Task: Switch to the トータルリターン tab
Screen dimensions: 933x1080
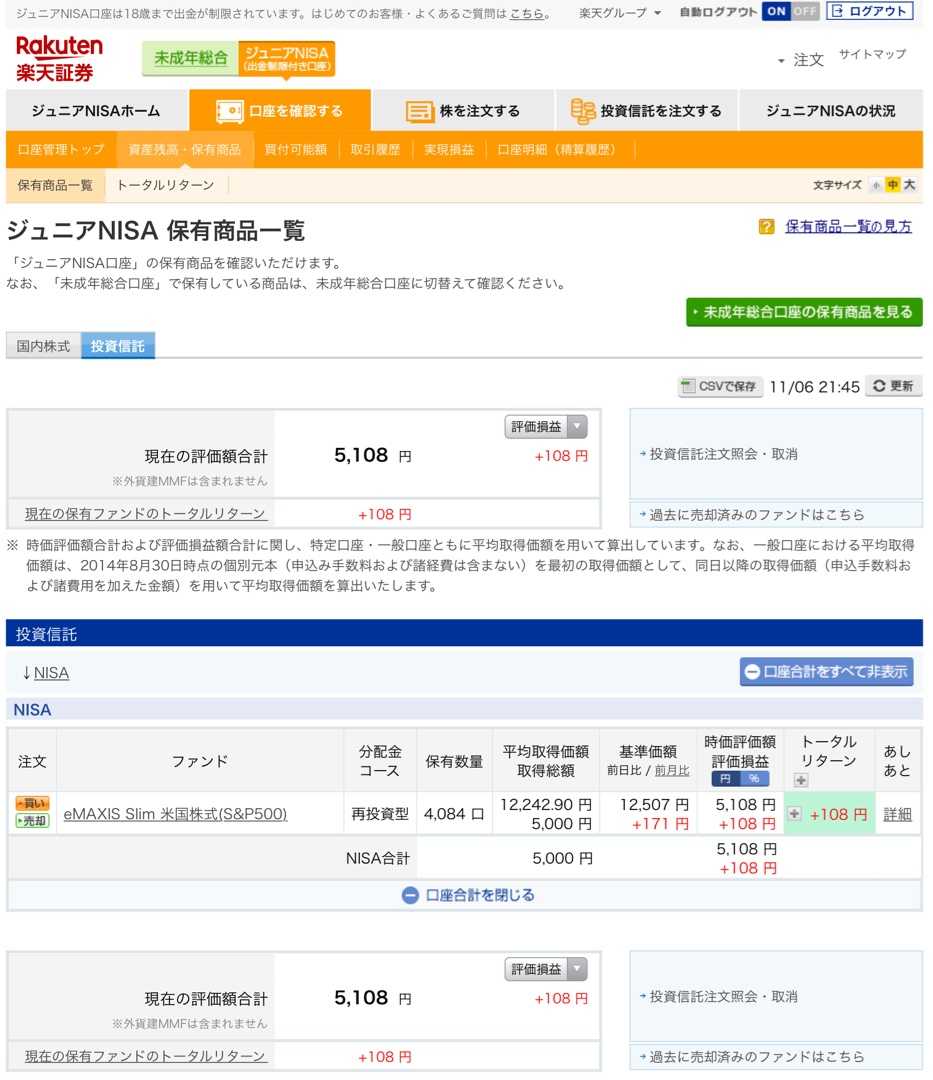Action: coord(165,185)
